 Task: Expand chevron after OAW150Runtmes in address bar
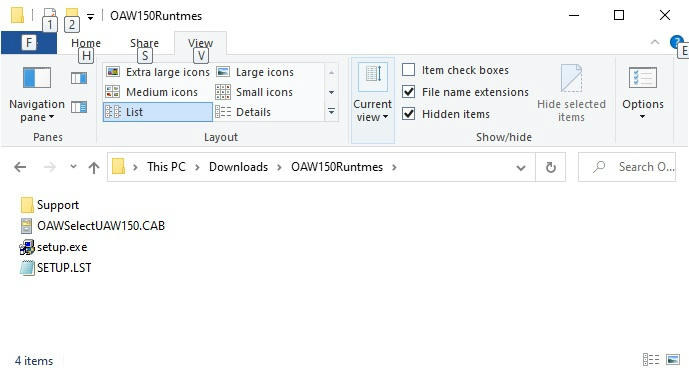tap(394, 167)
